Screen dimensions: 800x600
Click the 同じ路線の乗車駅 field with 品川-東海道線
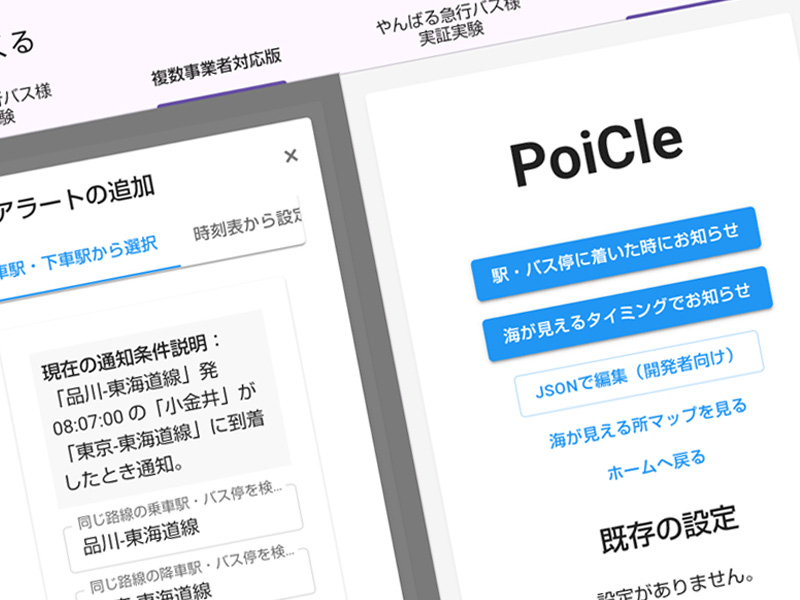pos(183,528)
